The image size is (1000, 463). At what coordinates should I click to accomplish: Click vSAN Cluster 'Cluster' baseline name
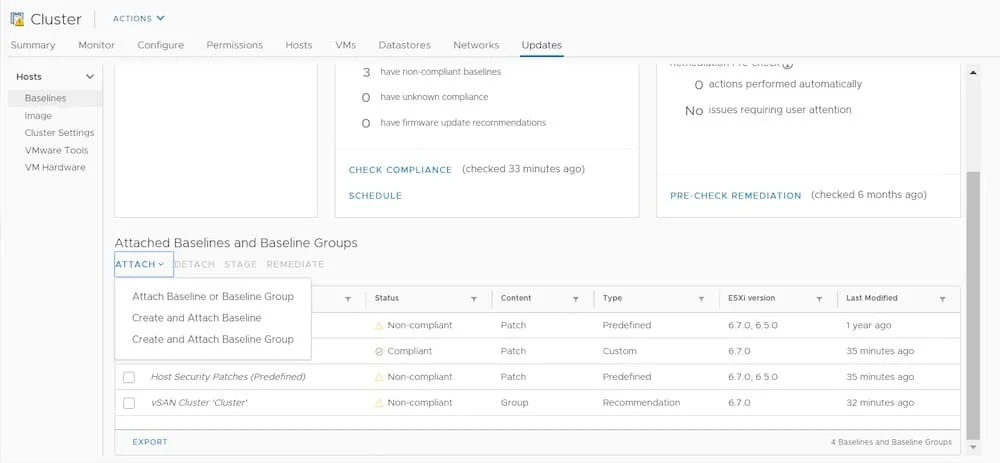199,403
